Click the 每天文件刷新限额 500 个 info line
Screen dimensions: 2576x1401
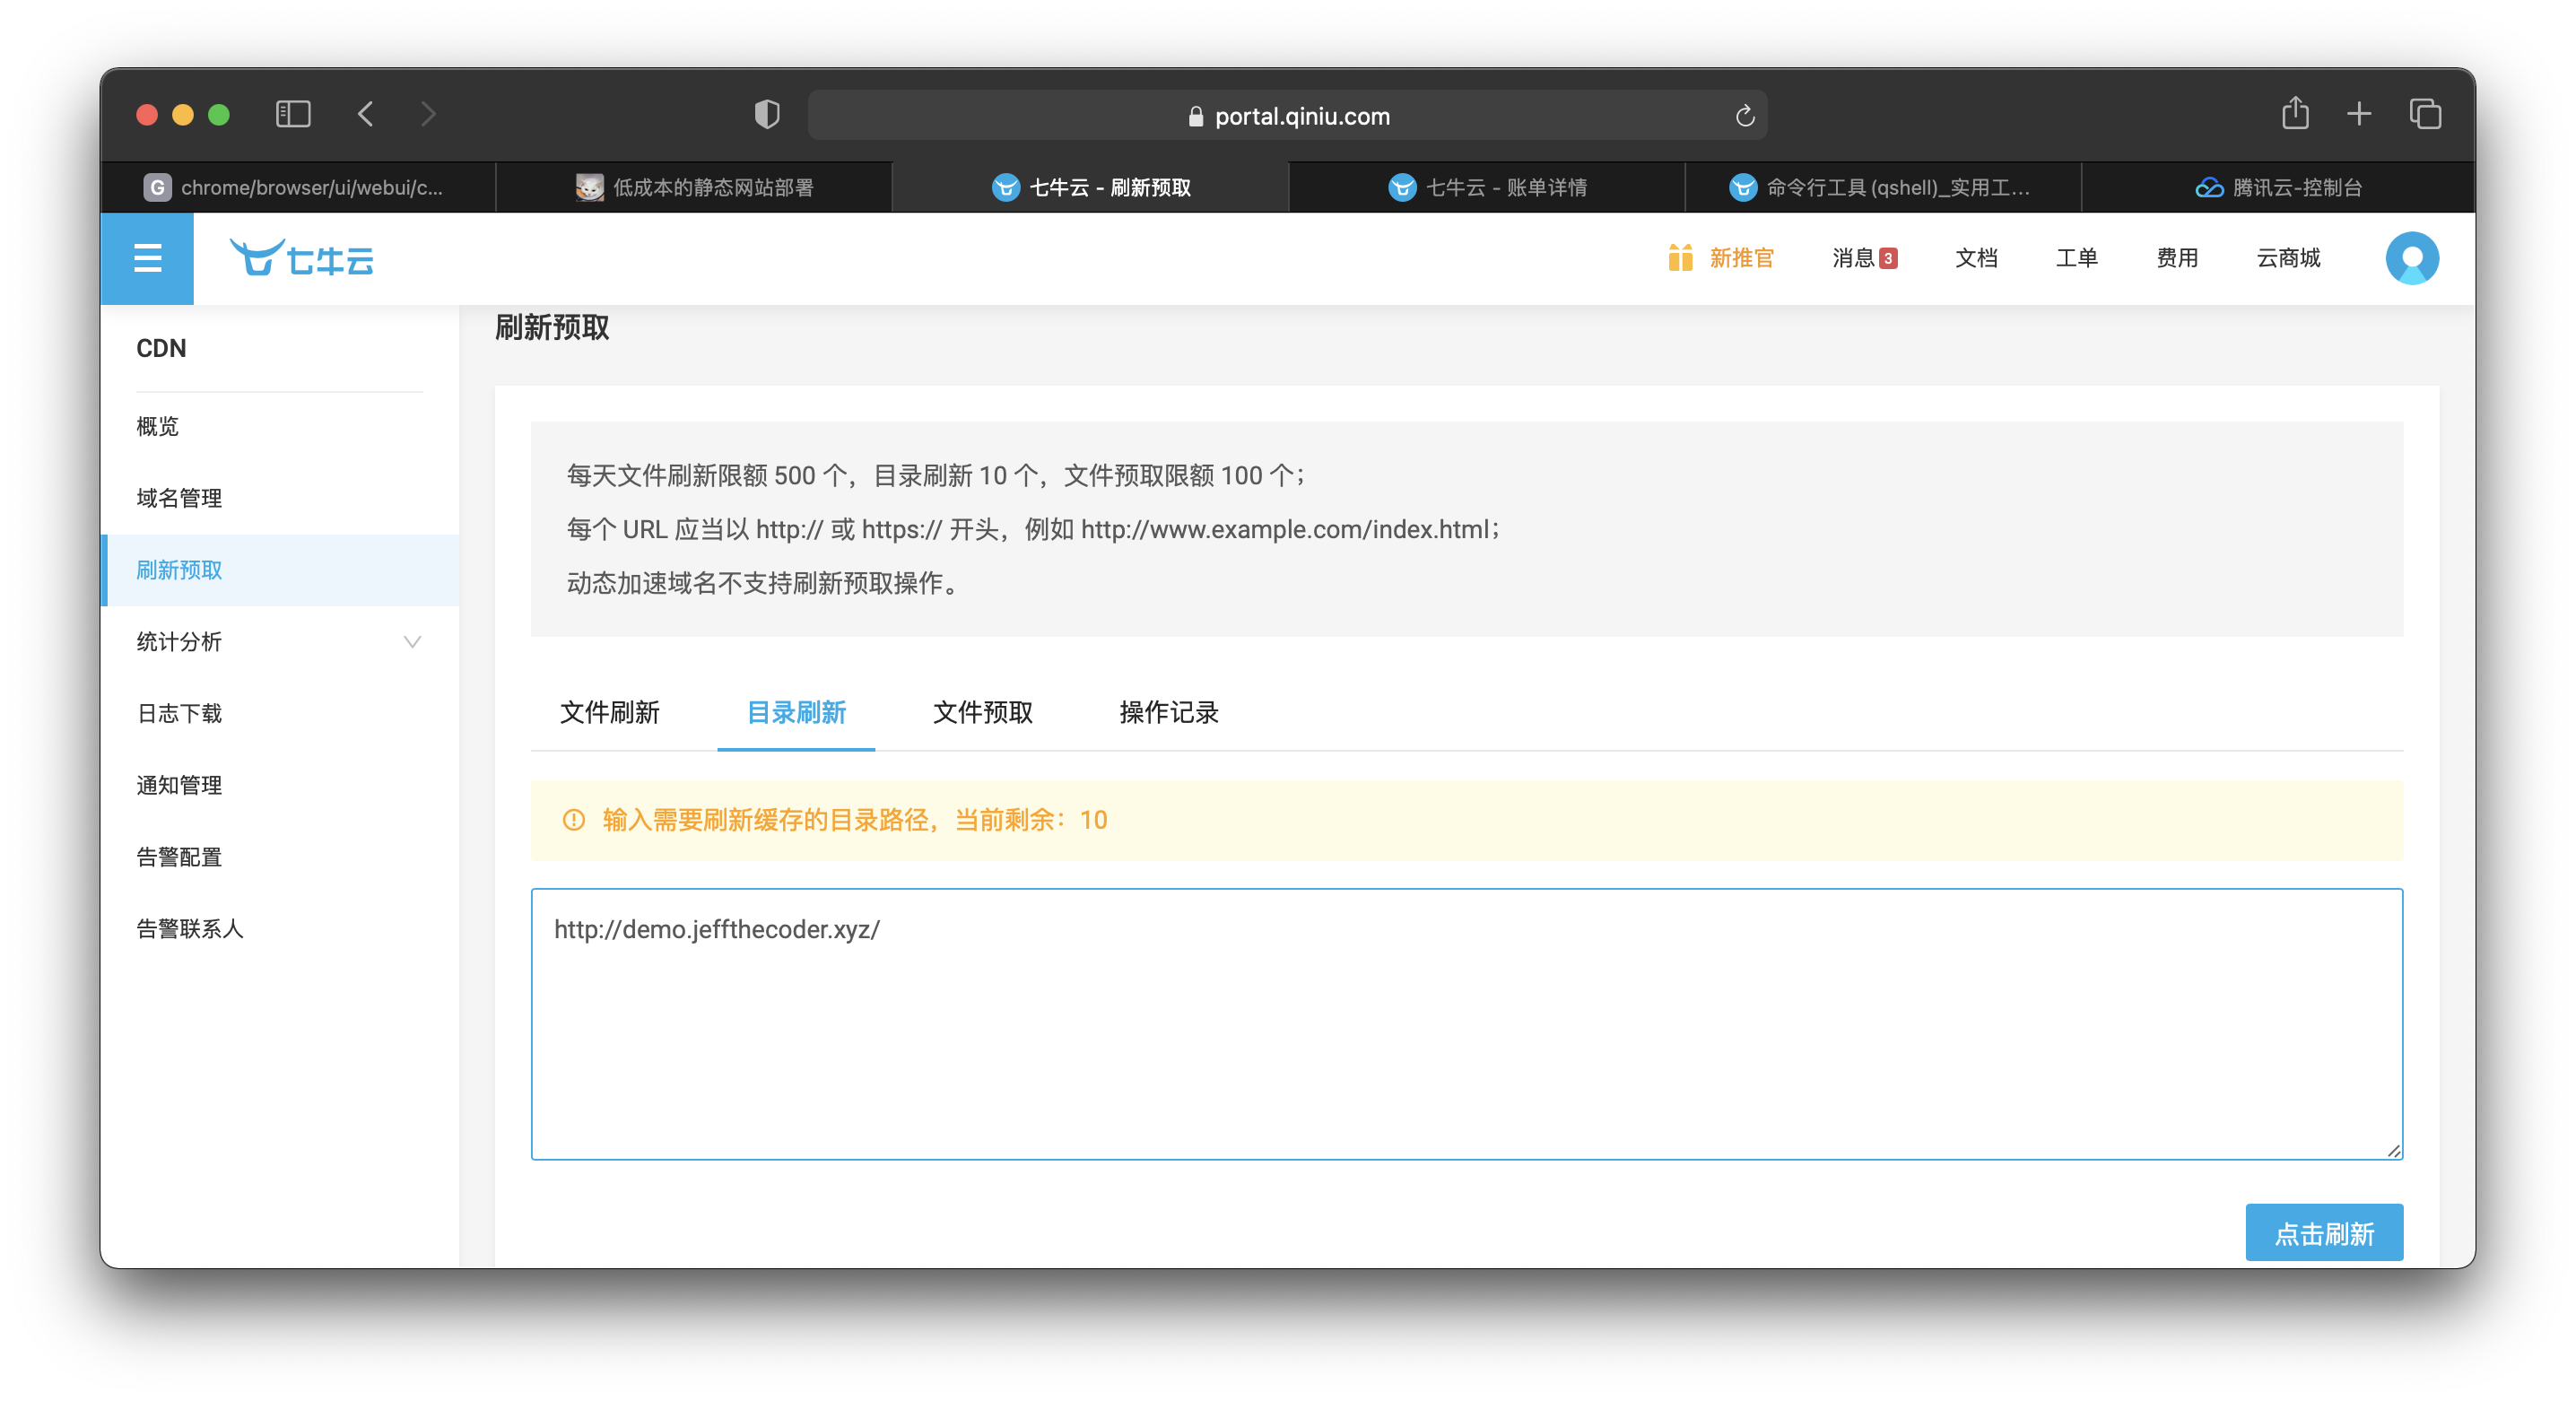937,475
